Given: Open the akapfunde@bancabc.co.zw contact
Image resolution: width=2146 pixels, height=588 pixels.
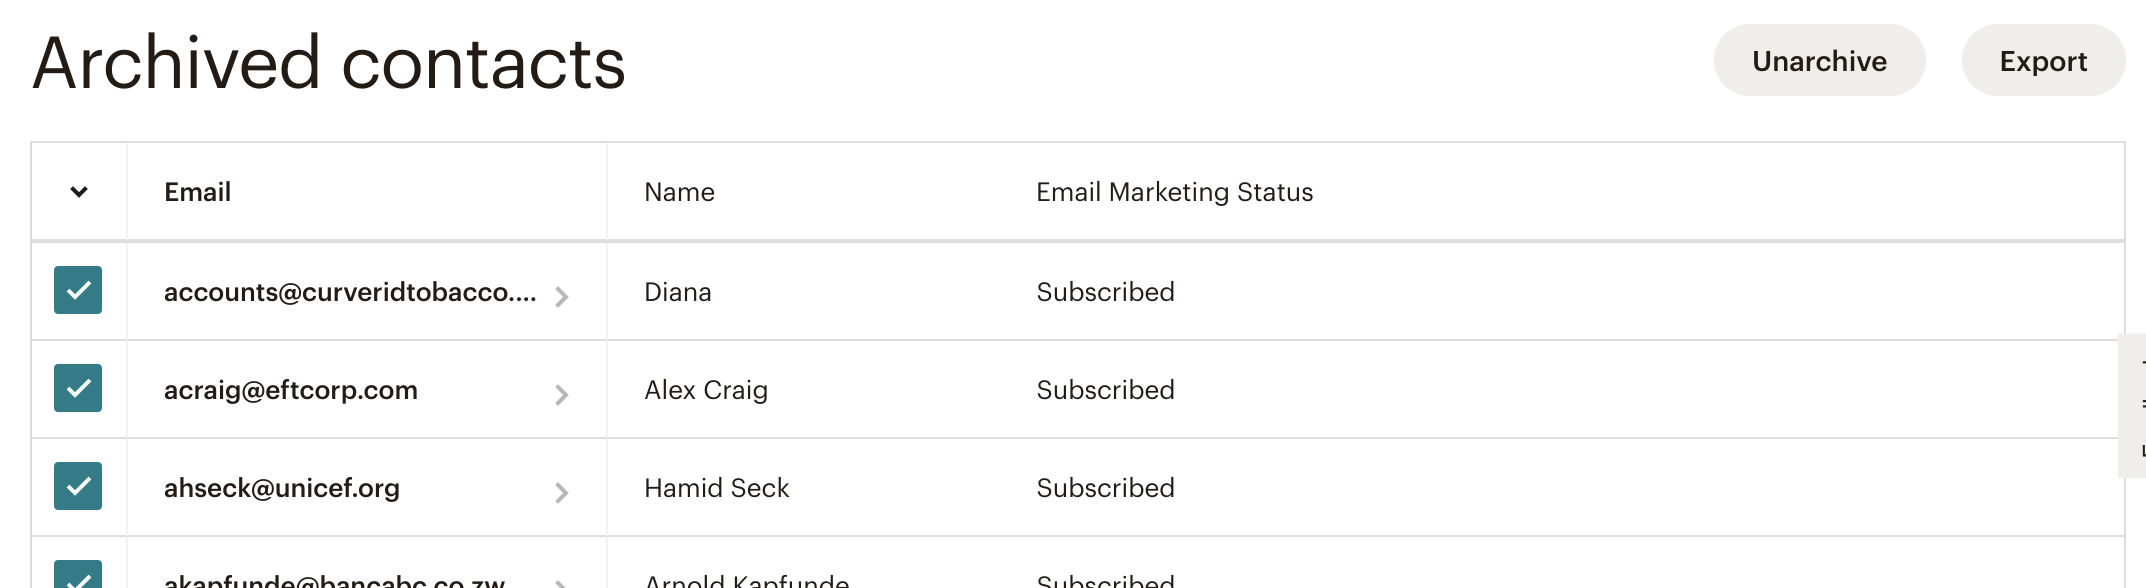Looking at the screenshot, I should tap(334, 581).
